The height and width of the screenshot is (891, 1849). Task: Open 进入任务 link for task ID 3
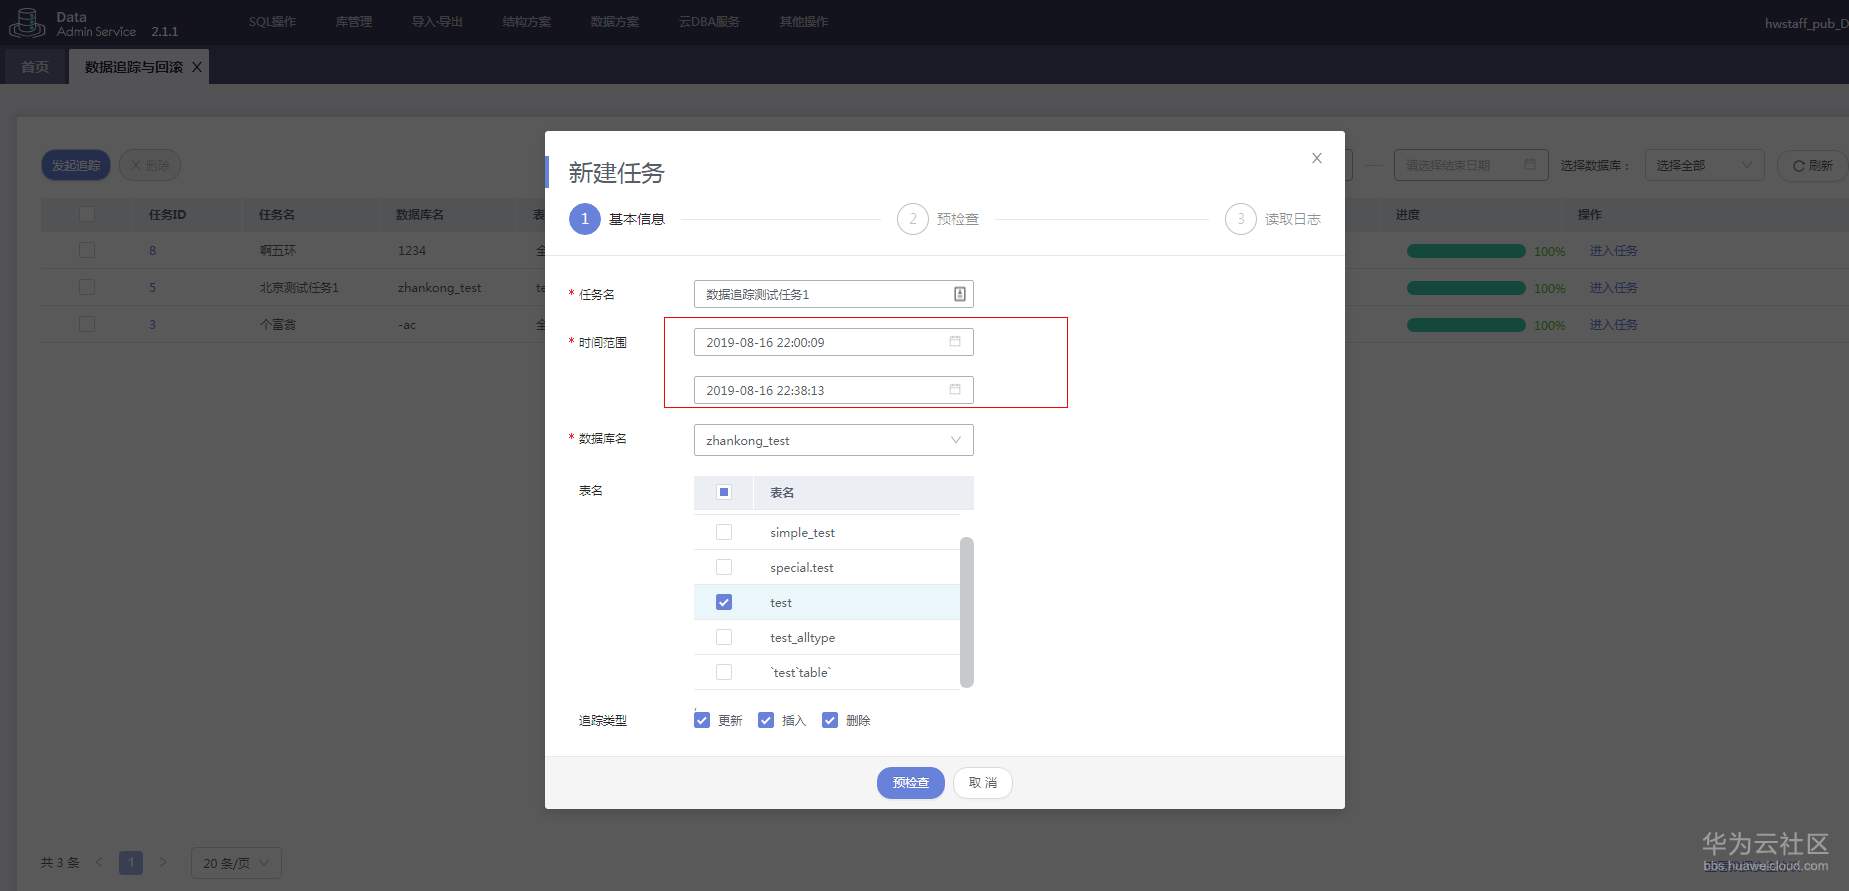[x=1614, y=325]
